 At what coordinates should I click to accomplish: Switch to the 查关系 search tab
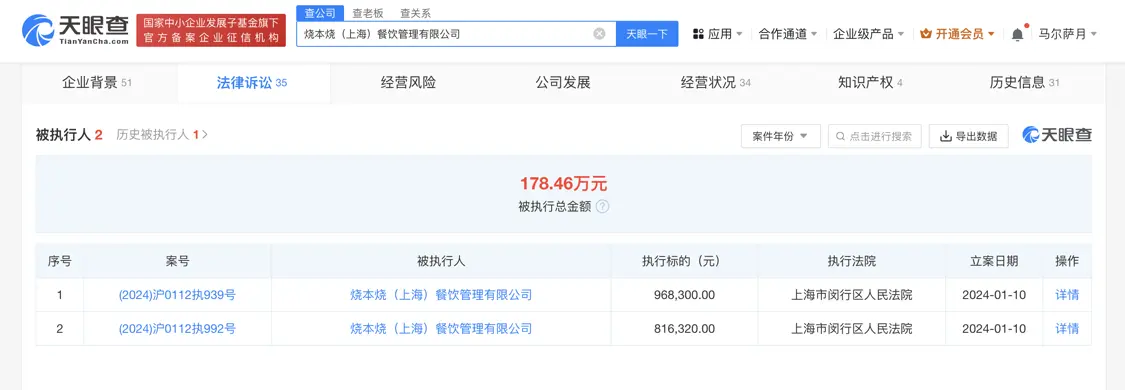click(415, 13)
